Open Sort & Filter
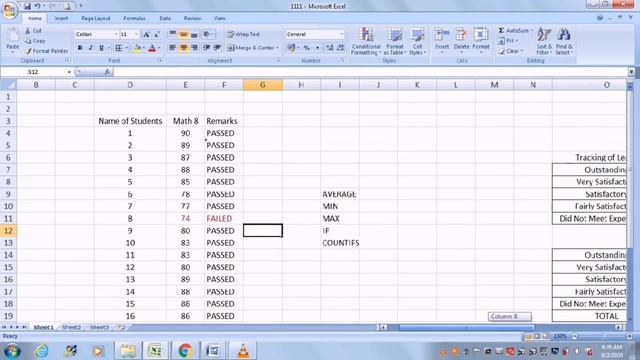The width and height of the screenshot is (640, 360). click(x=544, y=41)
